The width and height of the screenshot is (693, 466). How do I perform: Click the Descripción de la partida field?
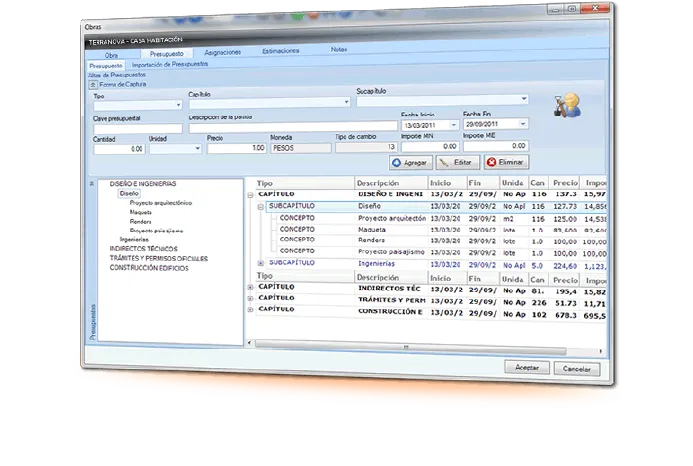tap(293, 127)
